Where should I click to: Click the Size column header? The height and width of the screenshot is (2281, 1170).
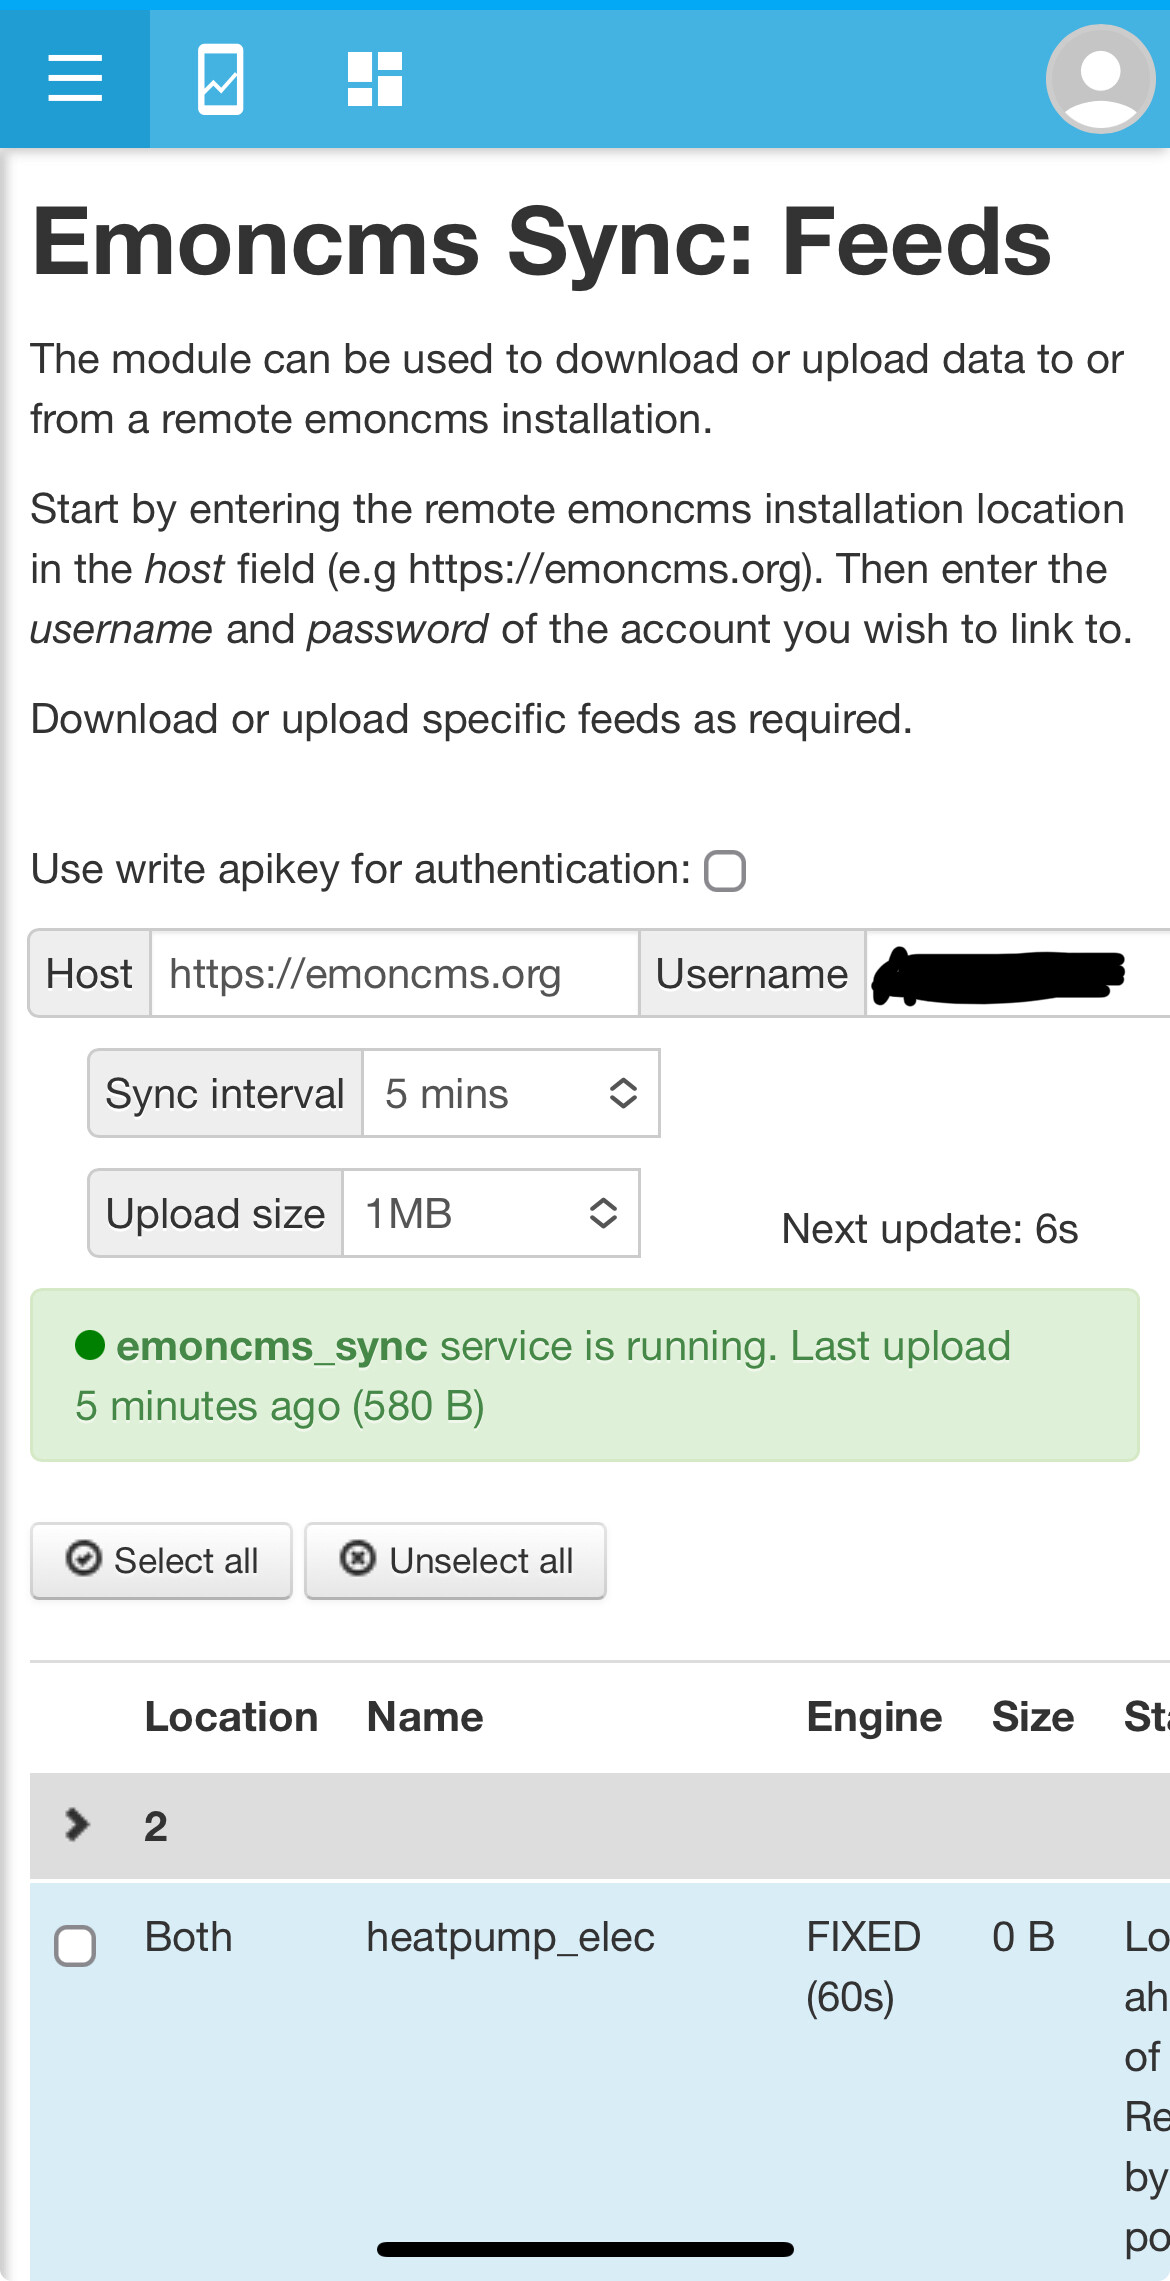pyautogui.click(x=1033, y=1717)
